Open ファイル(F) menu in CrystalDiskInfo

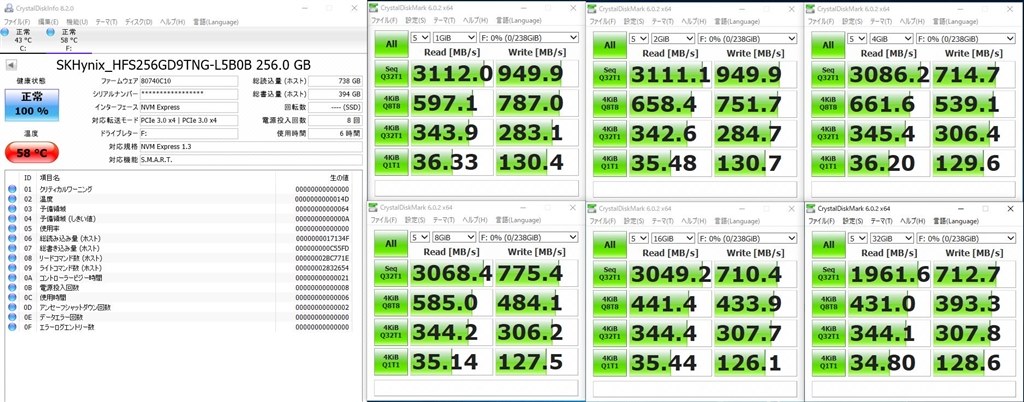[17, 22]
